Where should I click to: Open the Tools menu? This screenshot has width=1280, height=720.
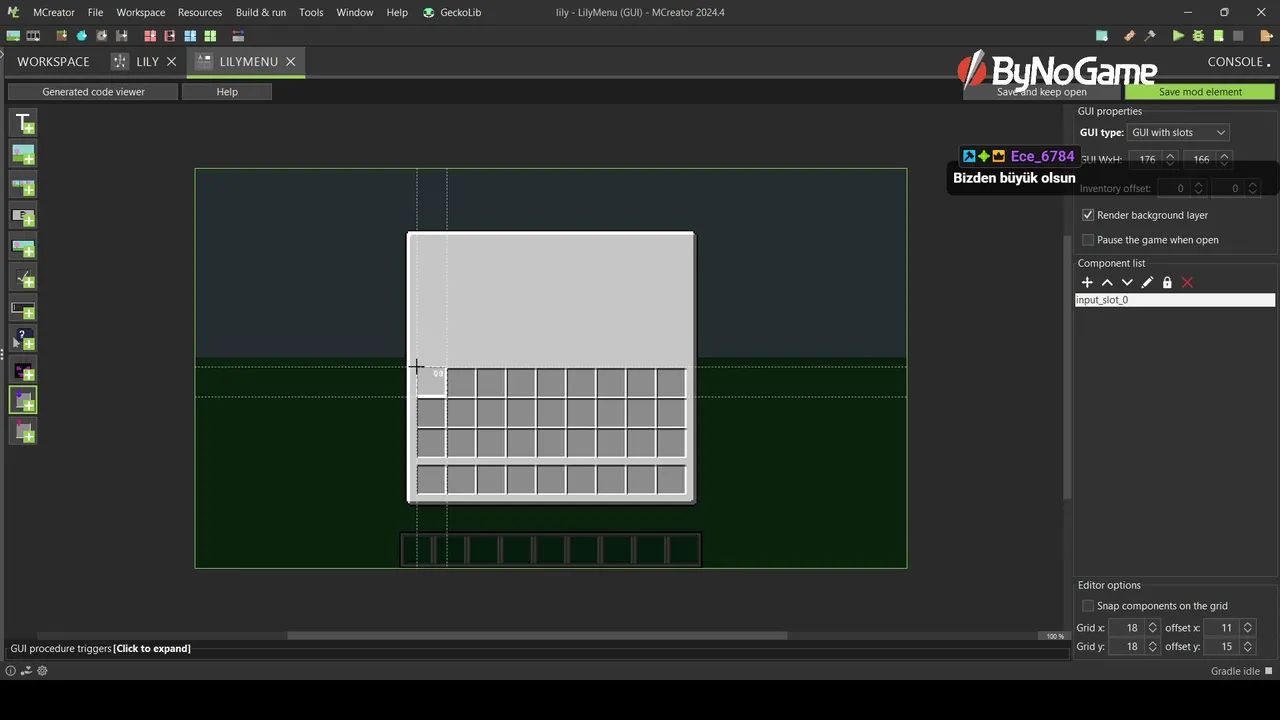coord(311,12)
